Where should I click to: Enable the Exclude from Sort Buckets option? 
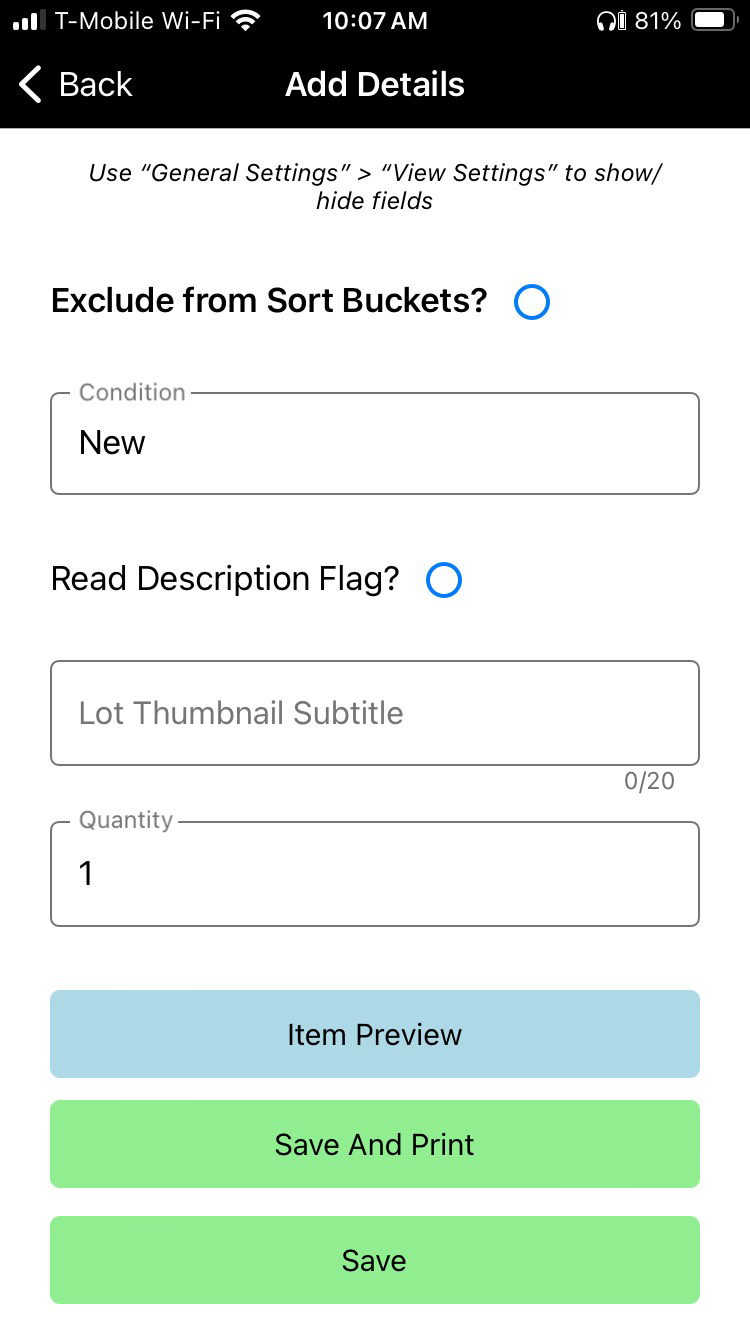[x=532, y=301]
